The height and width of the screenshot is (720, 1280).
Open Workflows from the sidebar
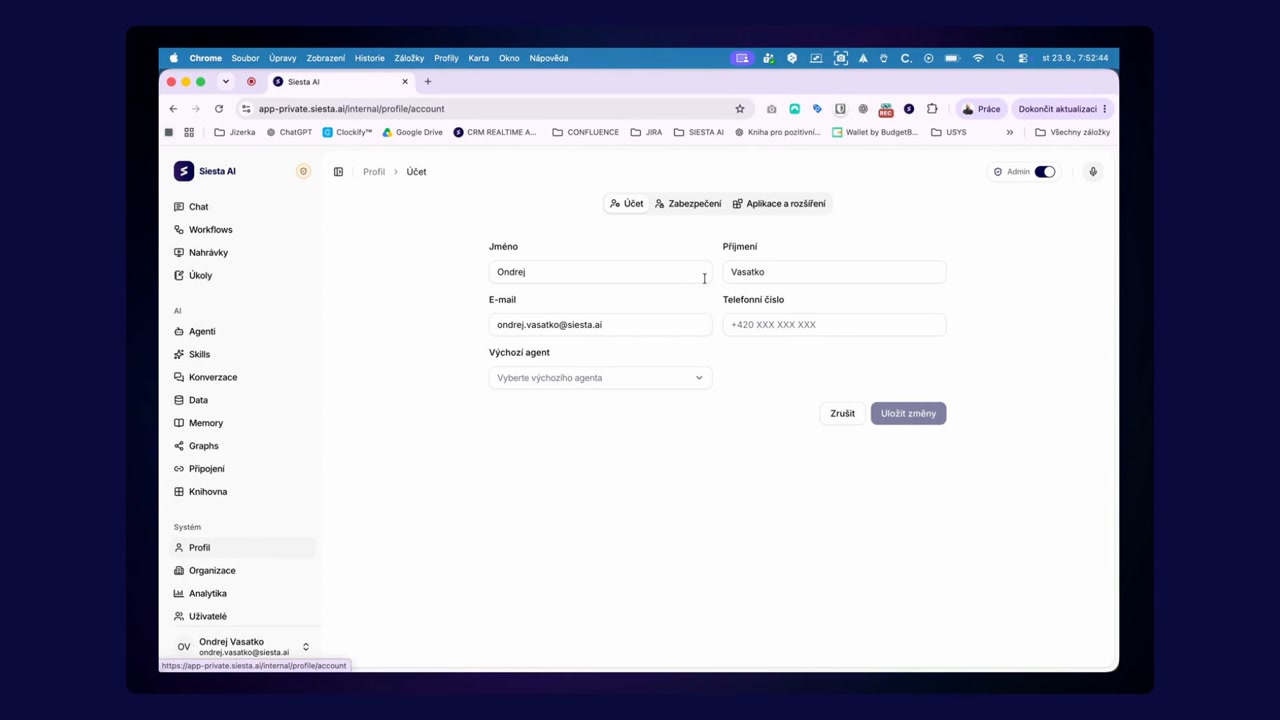click(x=210, y=230)
